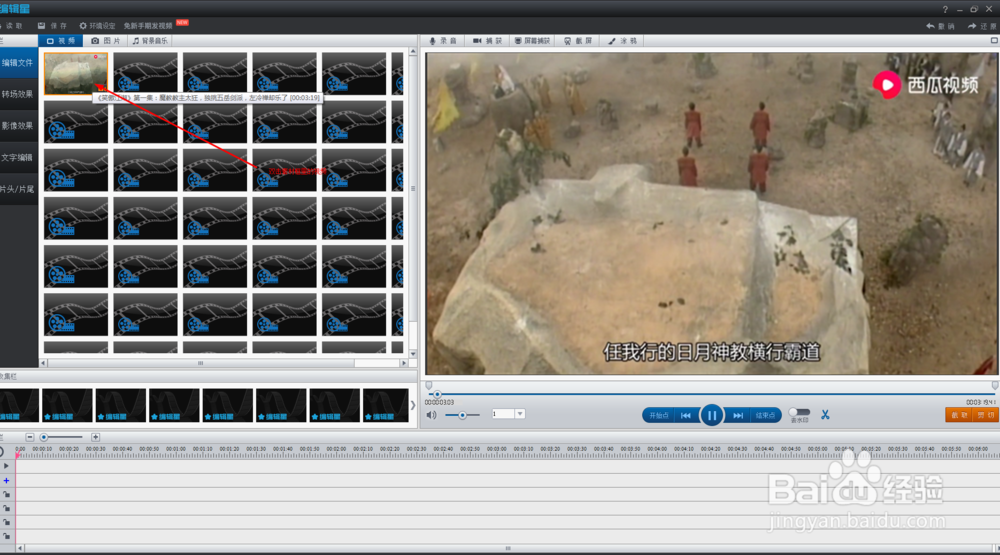Jump to previous frame button
Image resolution: width=1000 pixels, height=555 pixels.
(686, 415)
